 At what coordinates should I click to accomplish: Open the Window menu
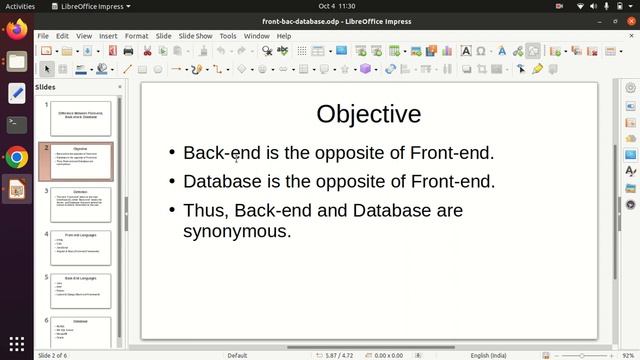256,36
